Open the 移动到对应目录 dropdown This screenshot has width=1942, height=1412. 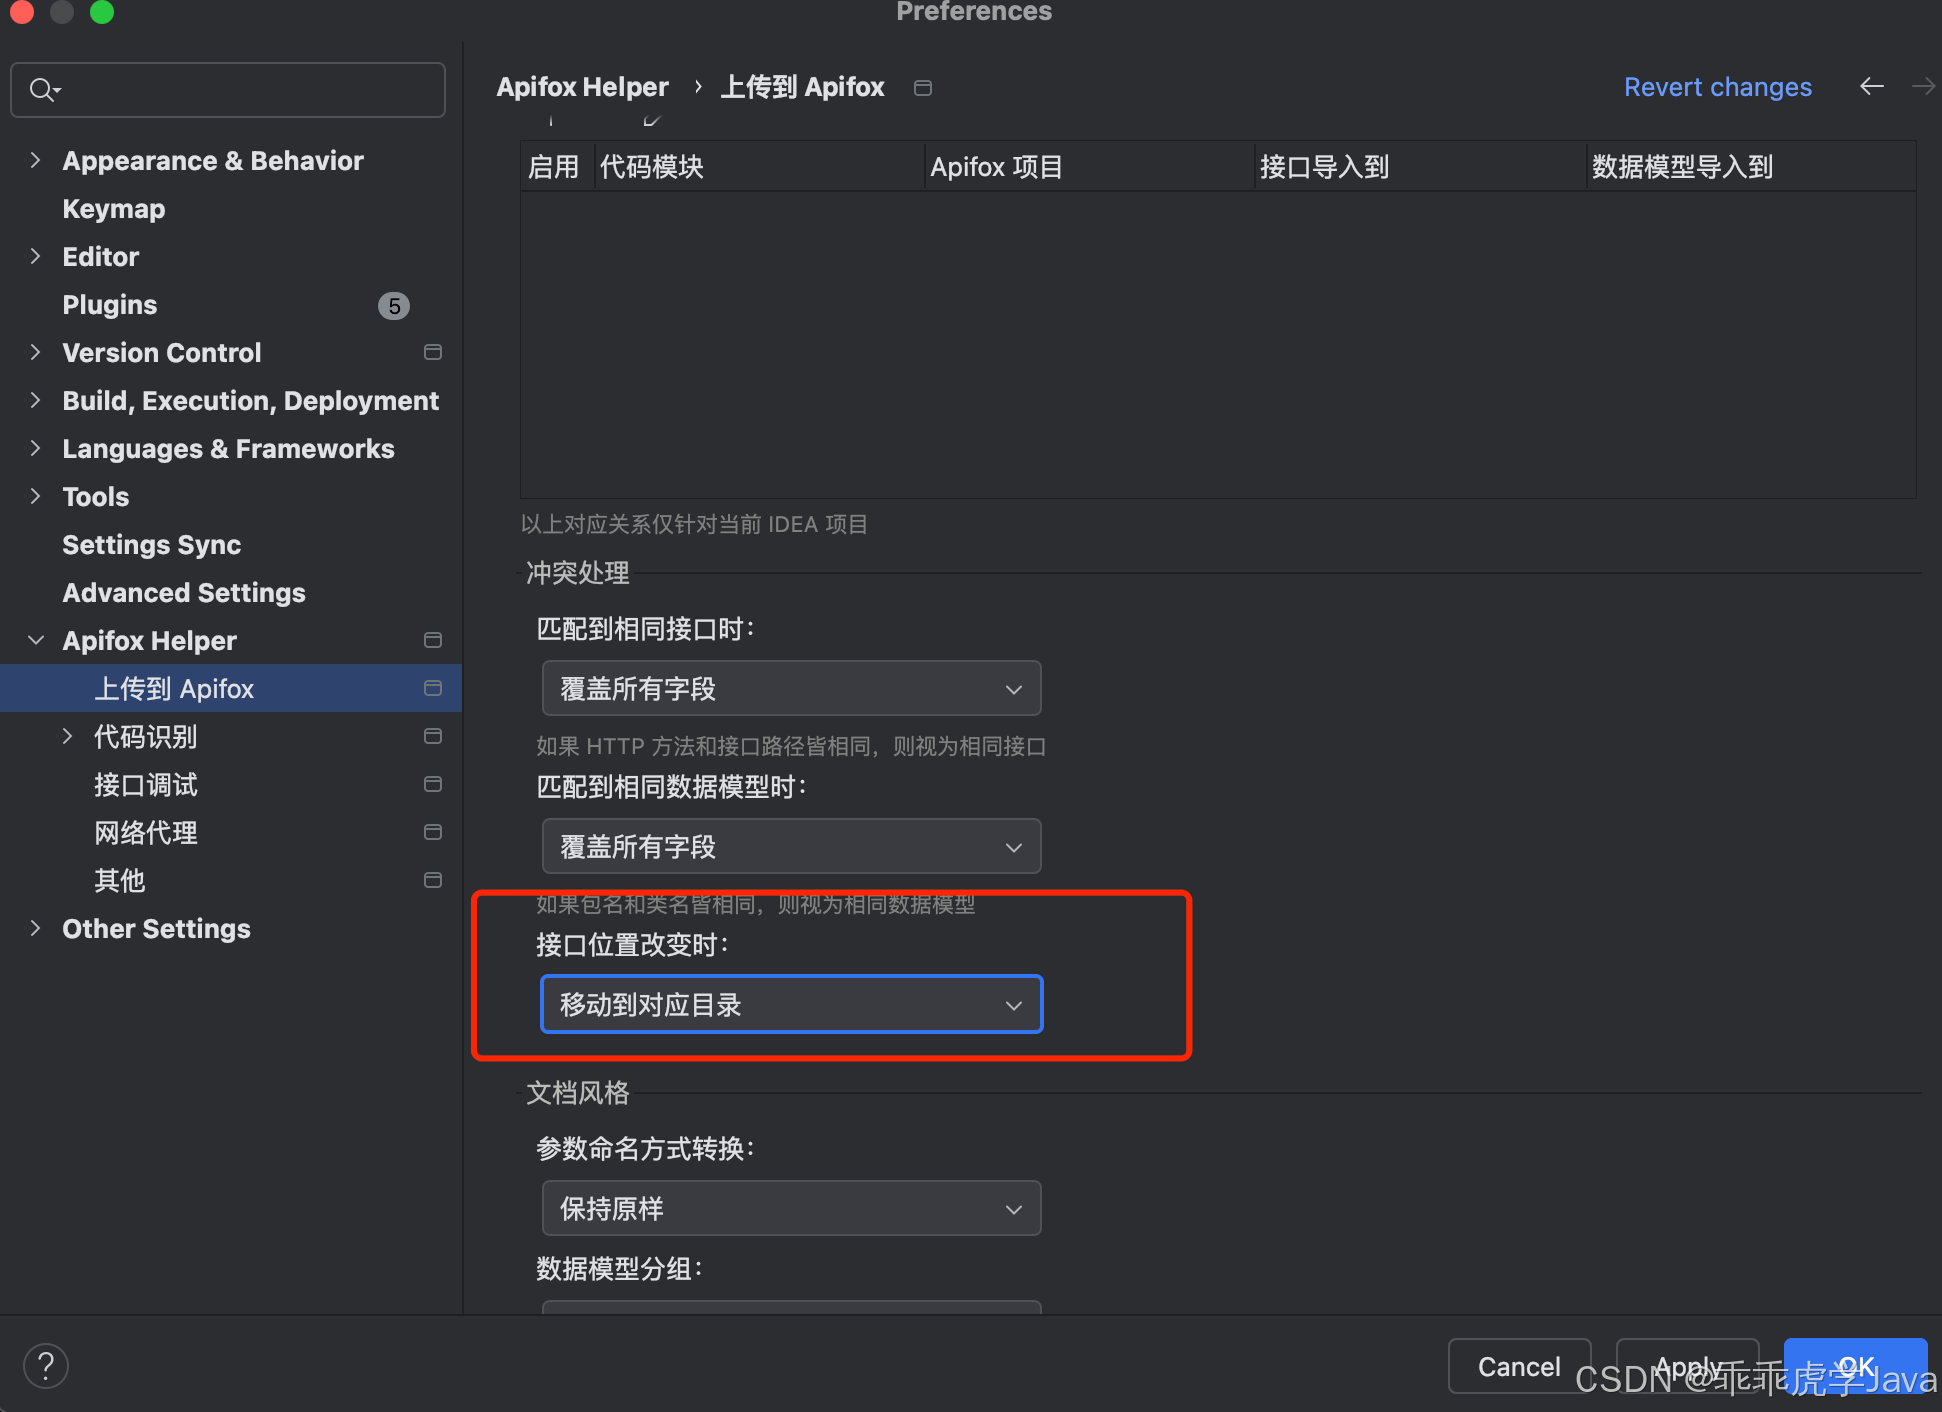(791, 1004)
